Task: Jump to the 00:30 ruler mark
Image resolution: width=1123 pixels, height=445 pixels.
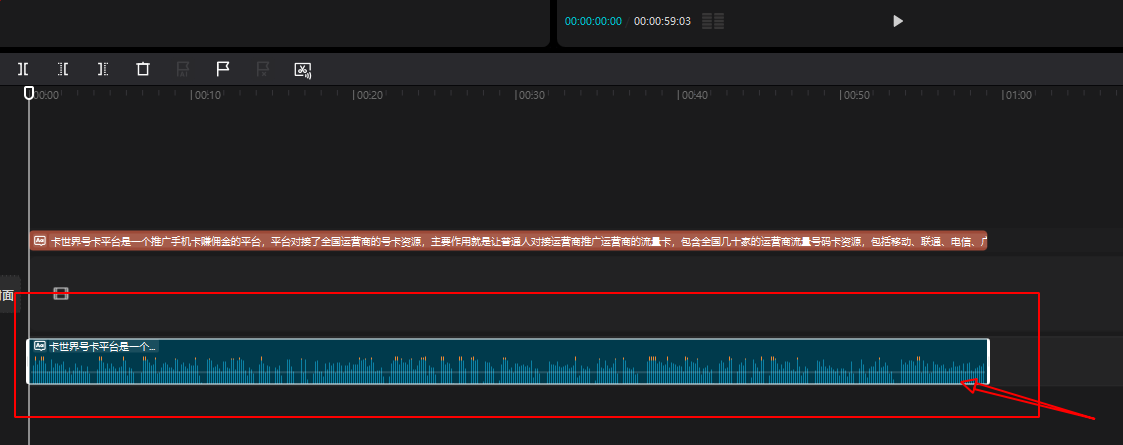Action: tap(531, 95)
